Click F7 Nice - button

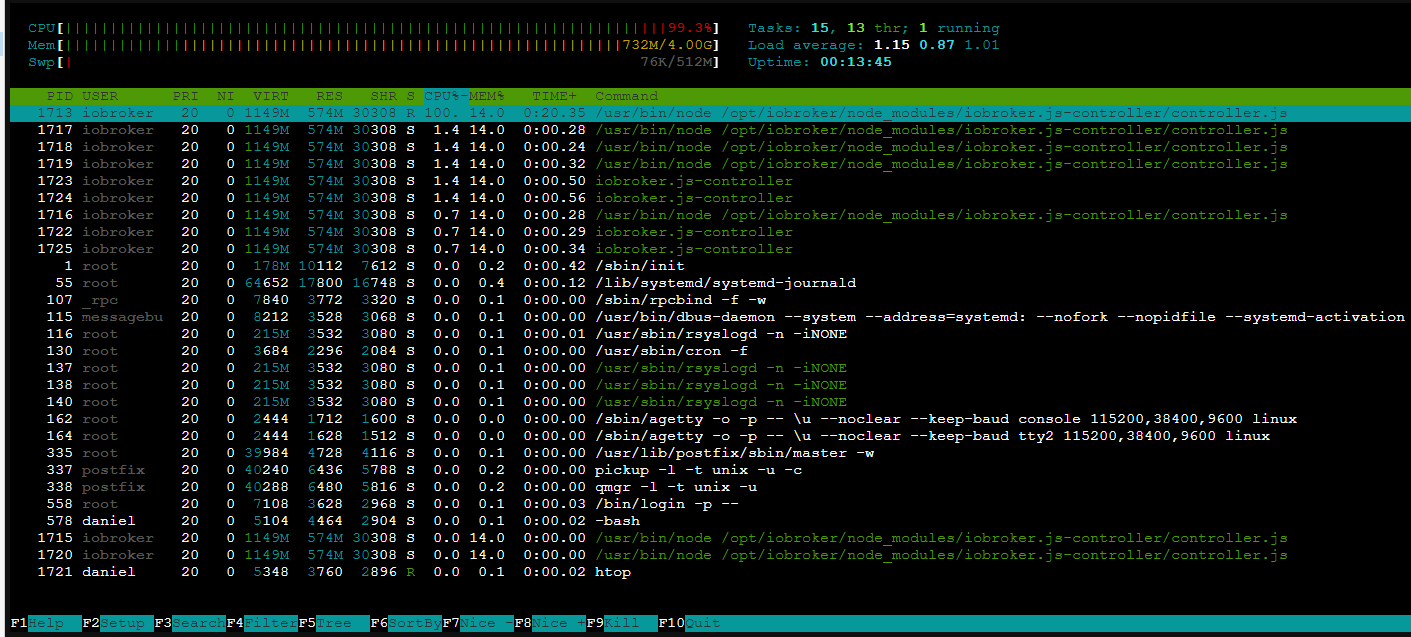pos(478,623)
